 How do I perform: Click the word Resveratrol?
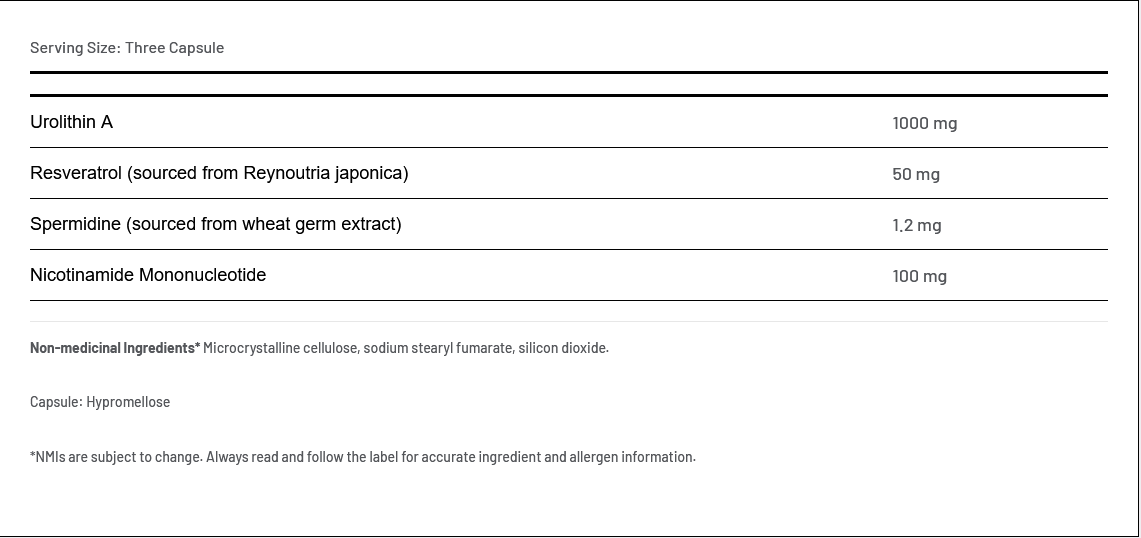[x=76, y=173]
